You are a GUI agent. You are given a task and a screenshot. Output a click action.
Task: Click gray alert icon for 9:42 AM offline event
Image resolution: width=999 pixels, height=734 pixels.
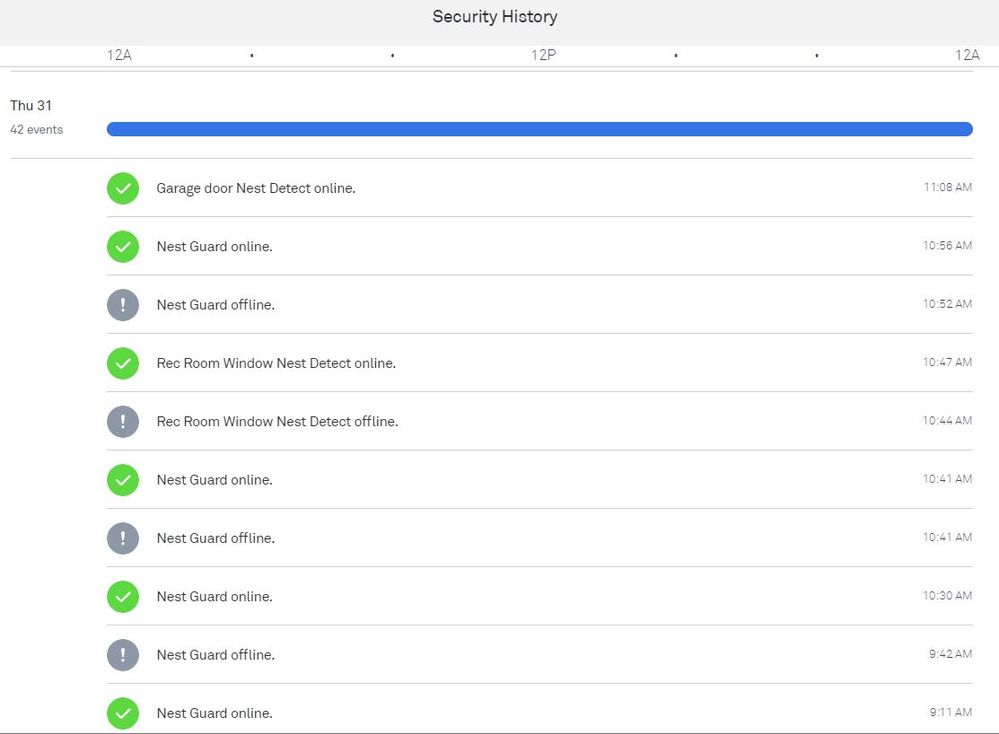(x=123, y=655)
